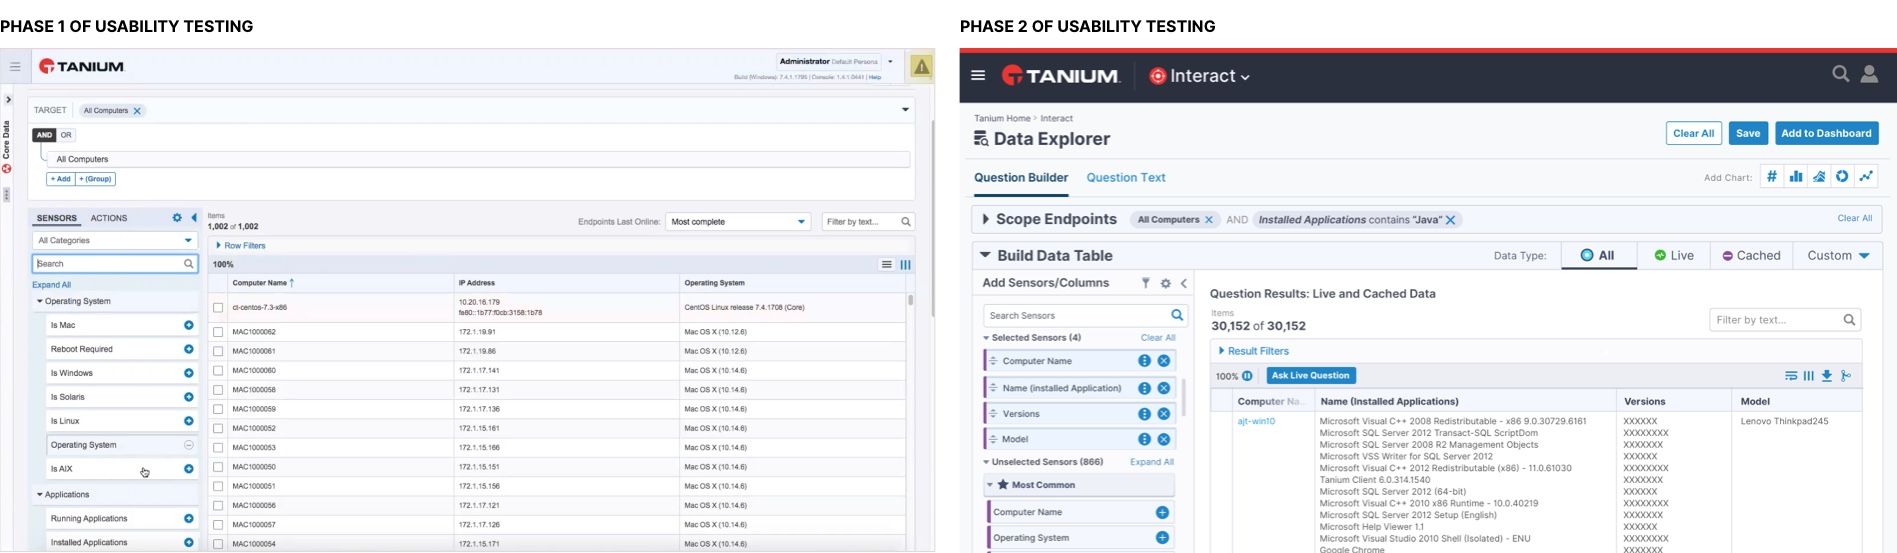
Task: Collapse the Operating System sensor group
Action: point(40,301)
